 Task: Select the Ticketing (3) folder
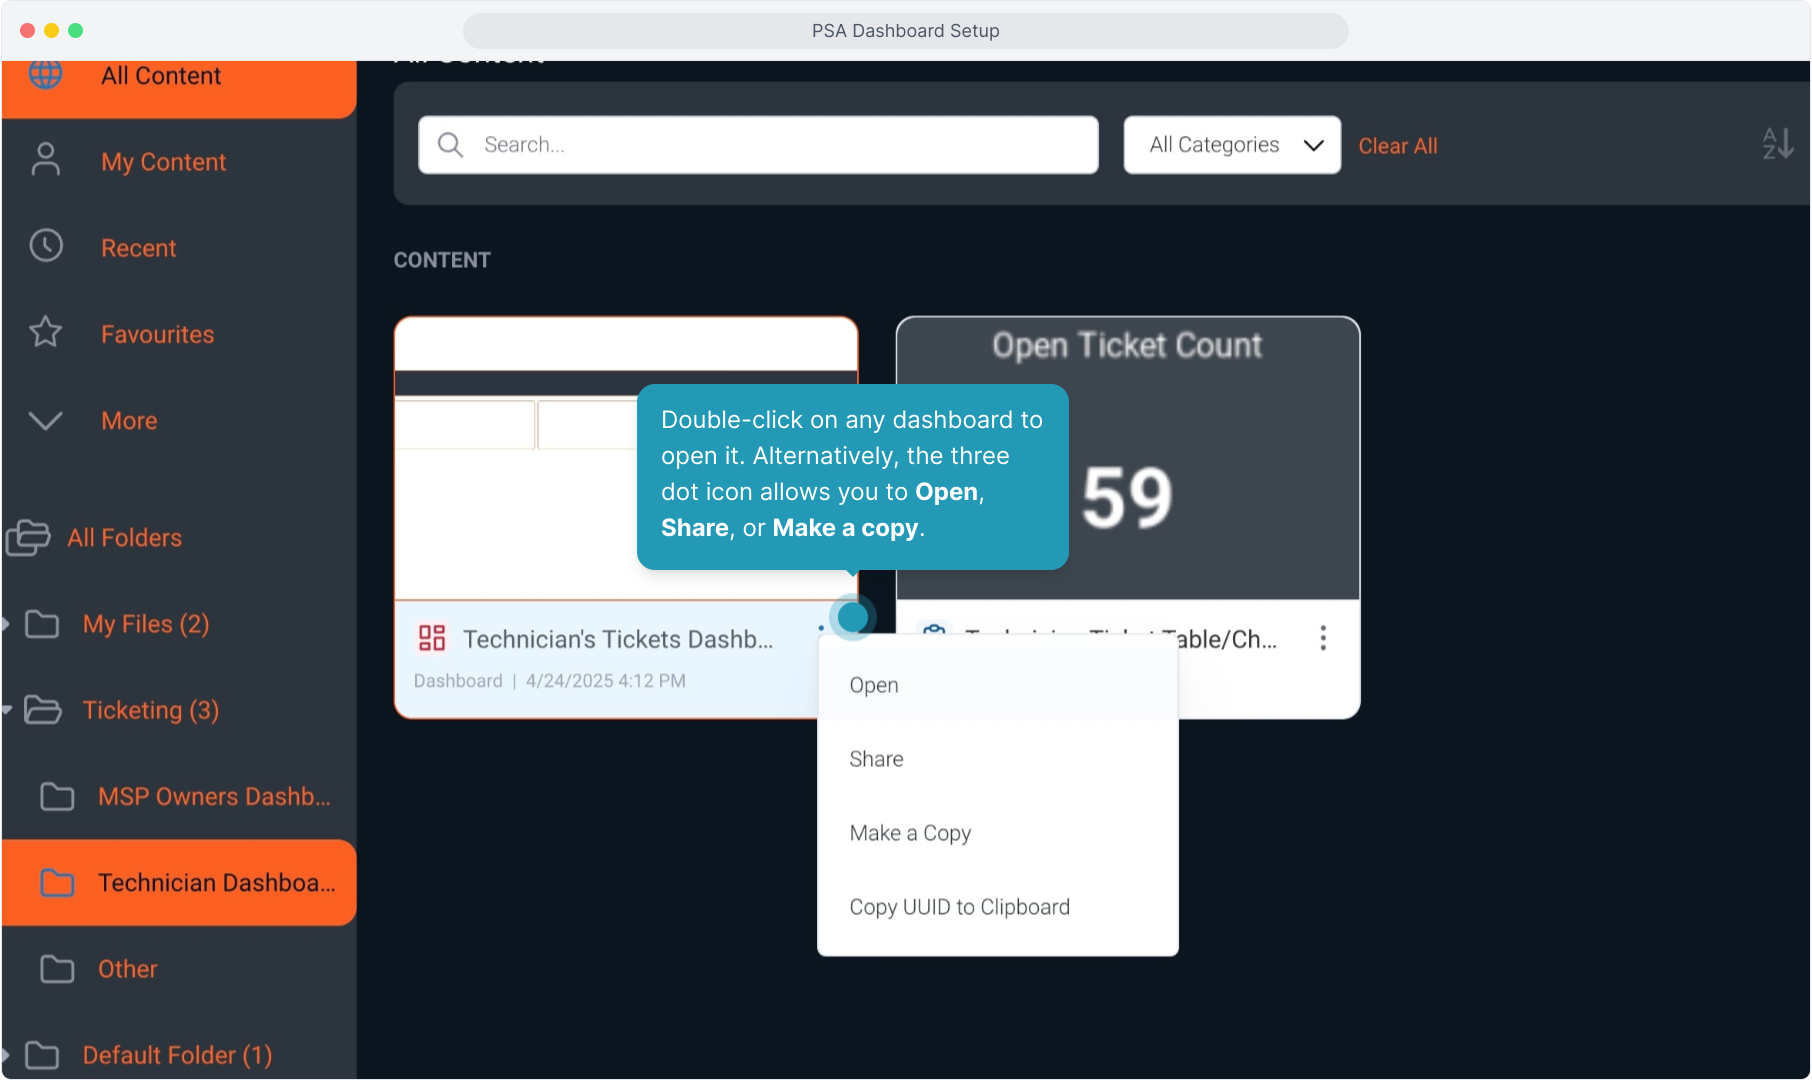pos(151,710)
